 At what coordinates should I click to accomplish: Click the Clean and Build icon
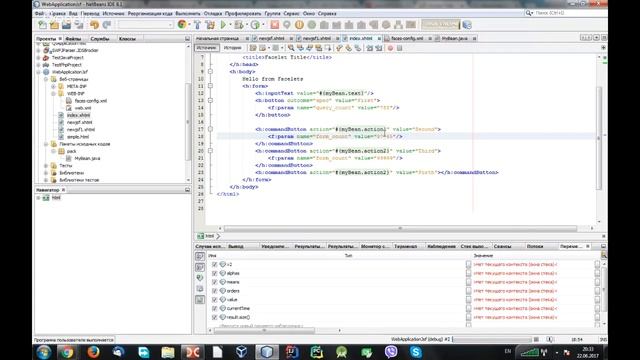tap(210, 25)
